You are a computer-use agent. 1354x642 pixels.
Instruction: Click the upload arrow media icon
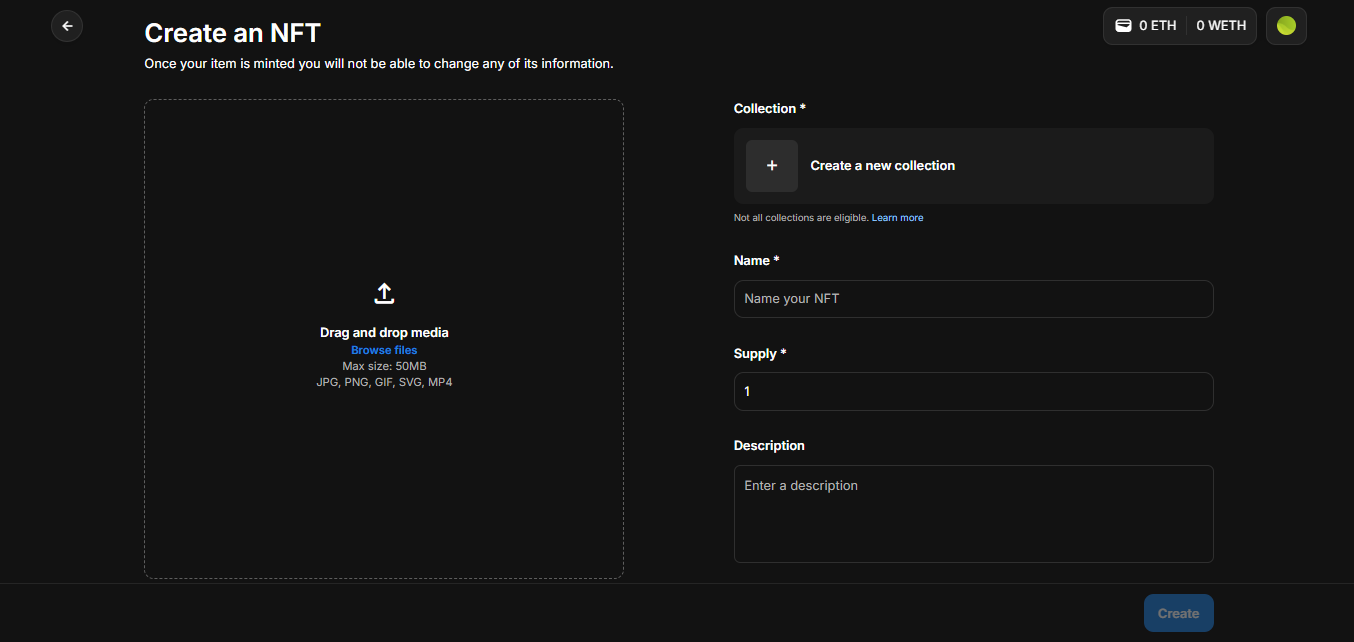(384, 294)
